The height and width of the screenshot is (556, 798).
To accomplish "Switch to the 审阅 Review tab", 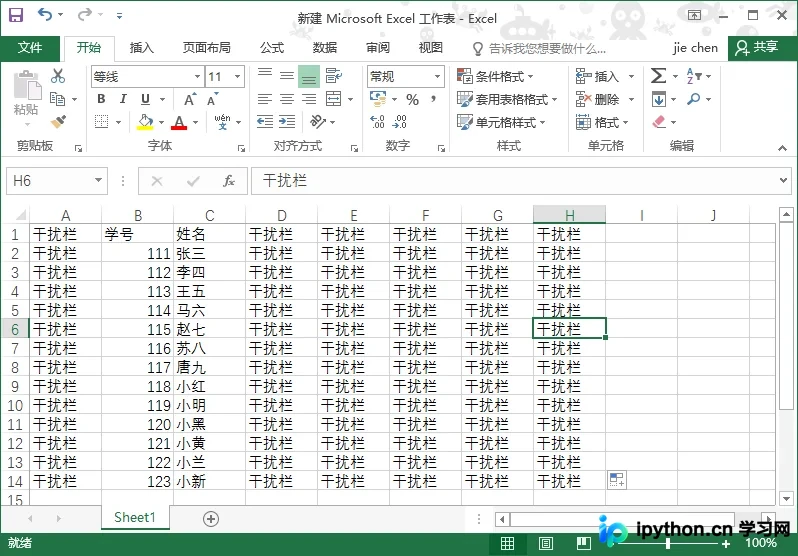I will (378, 48).
